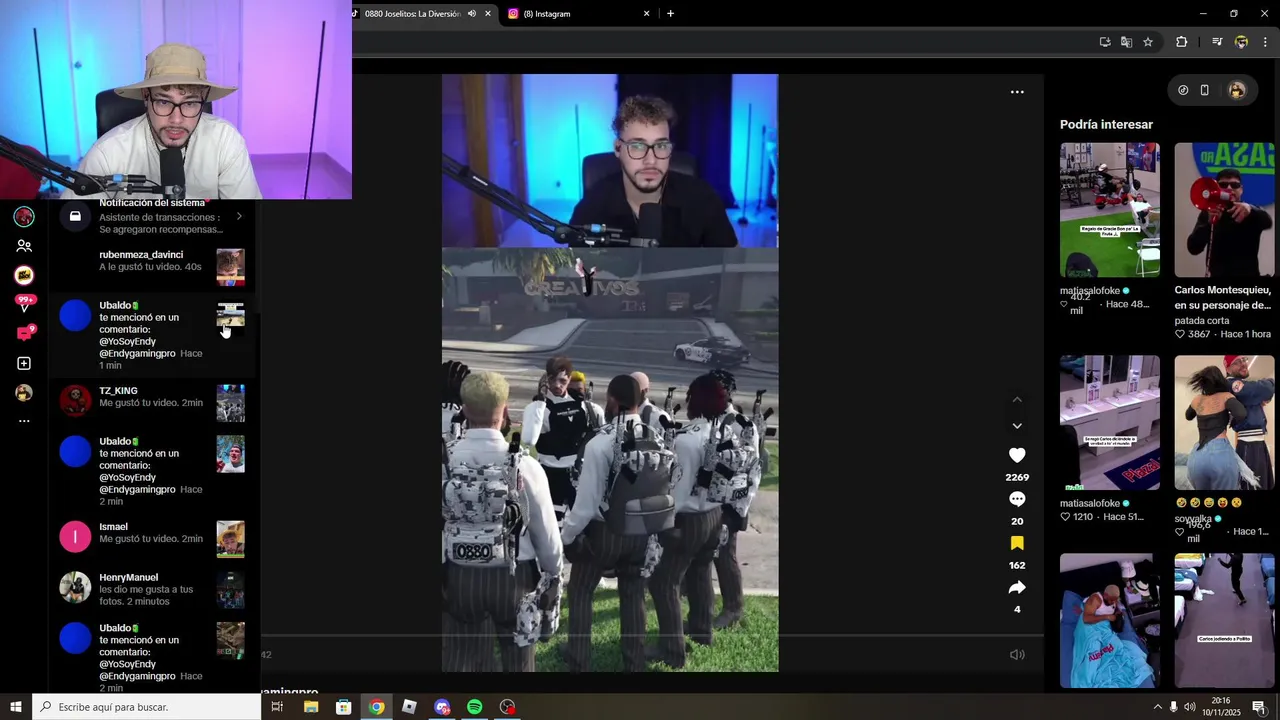This screenshot has width=1280, height=720.
Task: Open Chrome's three-dot menu
Action: tap(1265, 42)
